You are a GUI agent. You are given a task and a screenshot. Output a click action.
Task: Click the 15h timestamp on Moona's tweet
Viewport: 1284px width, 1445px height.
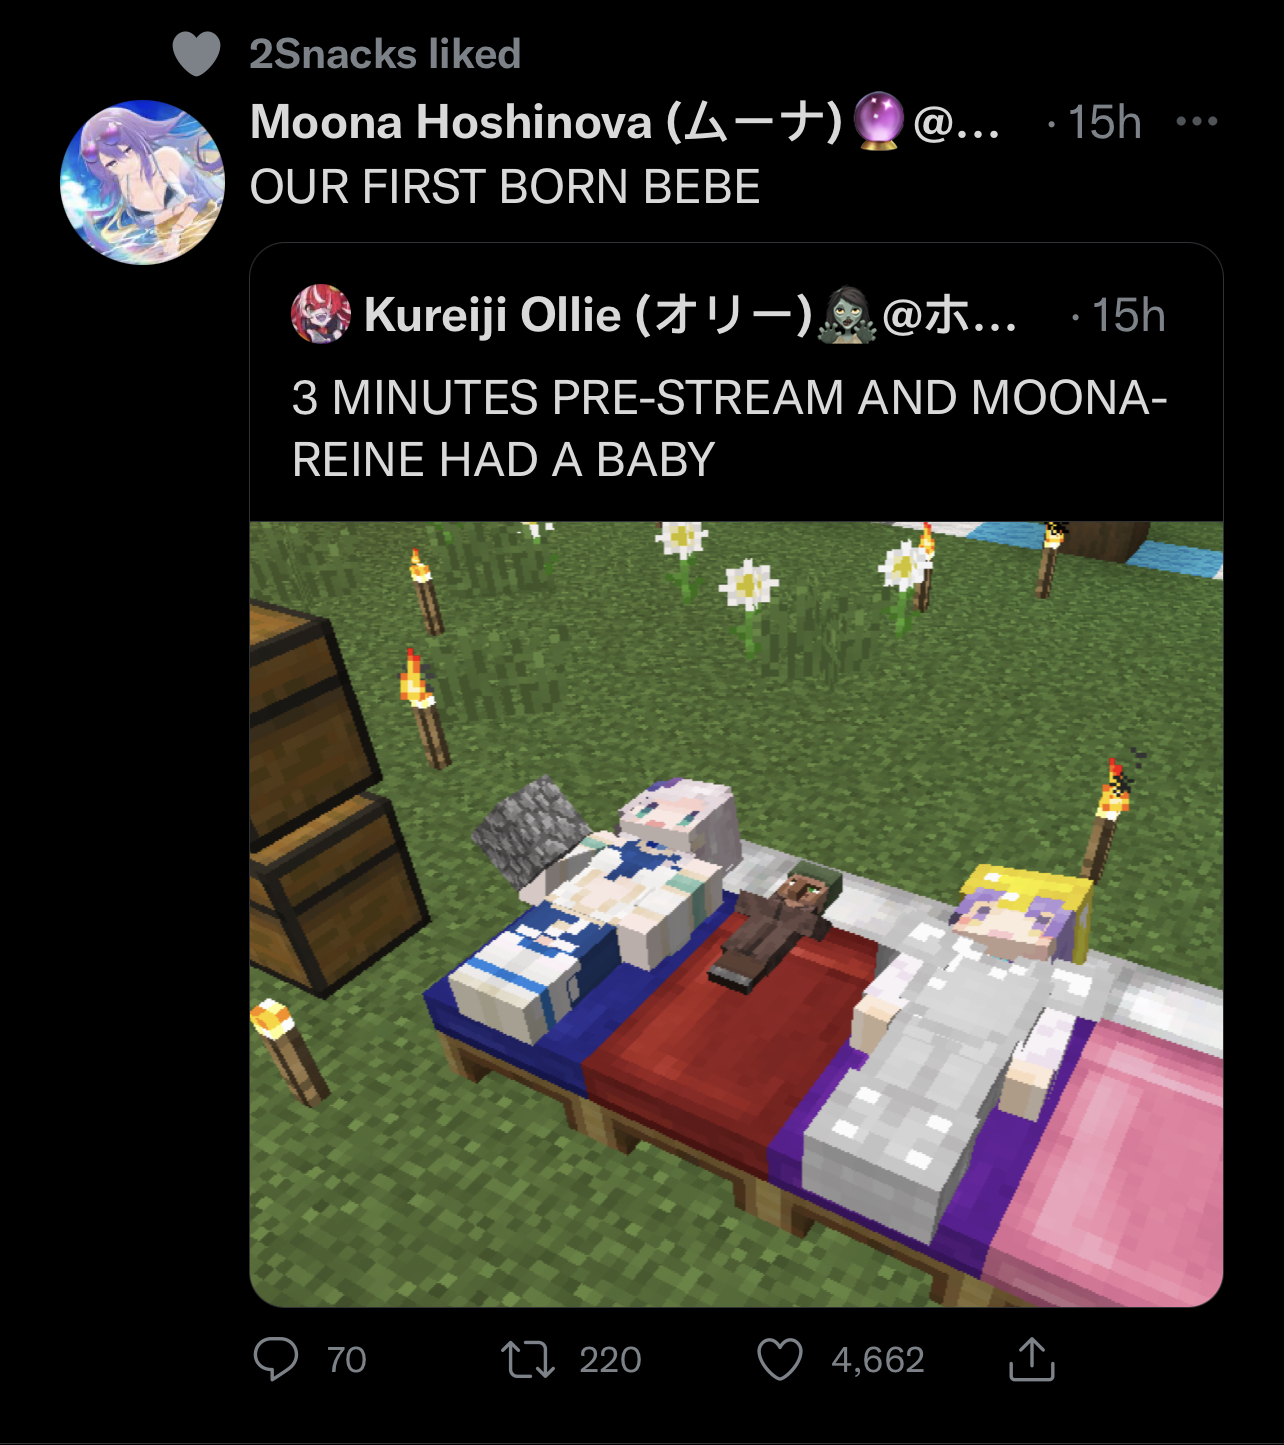pyautogui.click(x=1104, y=122)
